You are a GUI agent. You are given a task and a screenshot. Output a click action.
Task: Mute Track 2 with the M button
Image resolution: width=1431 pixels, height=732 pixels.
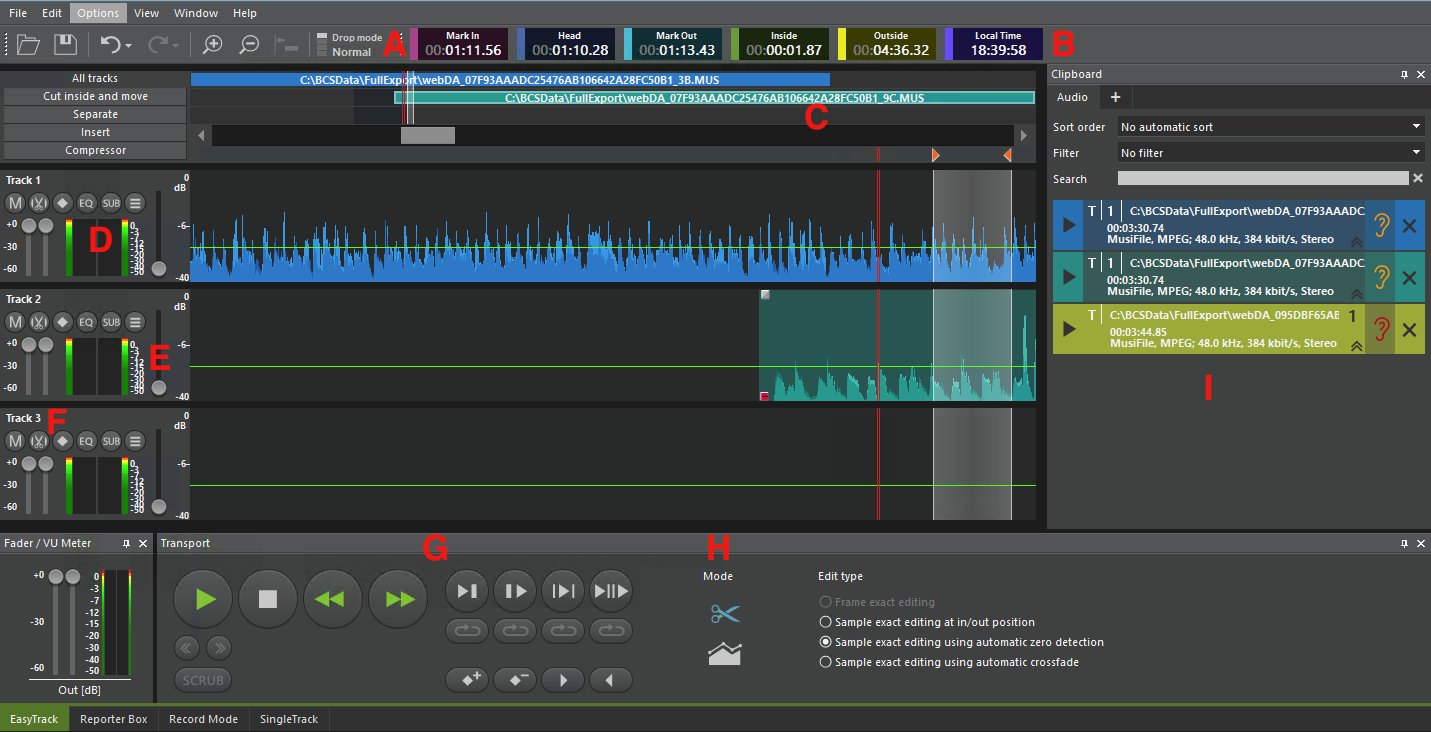15,321
